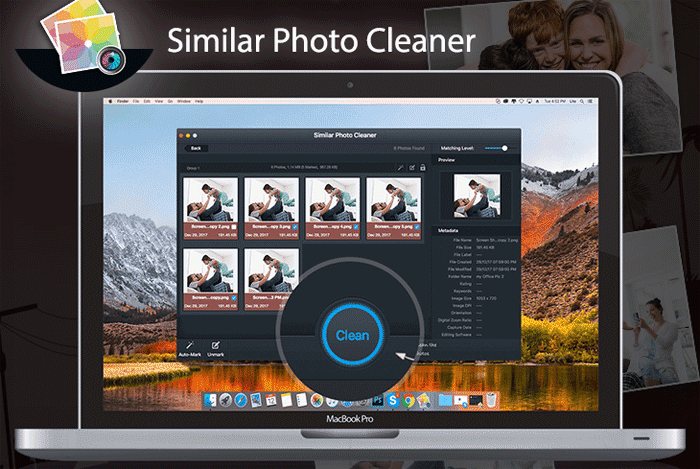
Task: Click the Group 1 auto-mark wand icon
Action: [400, 168]
